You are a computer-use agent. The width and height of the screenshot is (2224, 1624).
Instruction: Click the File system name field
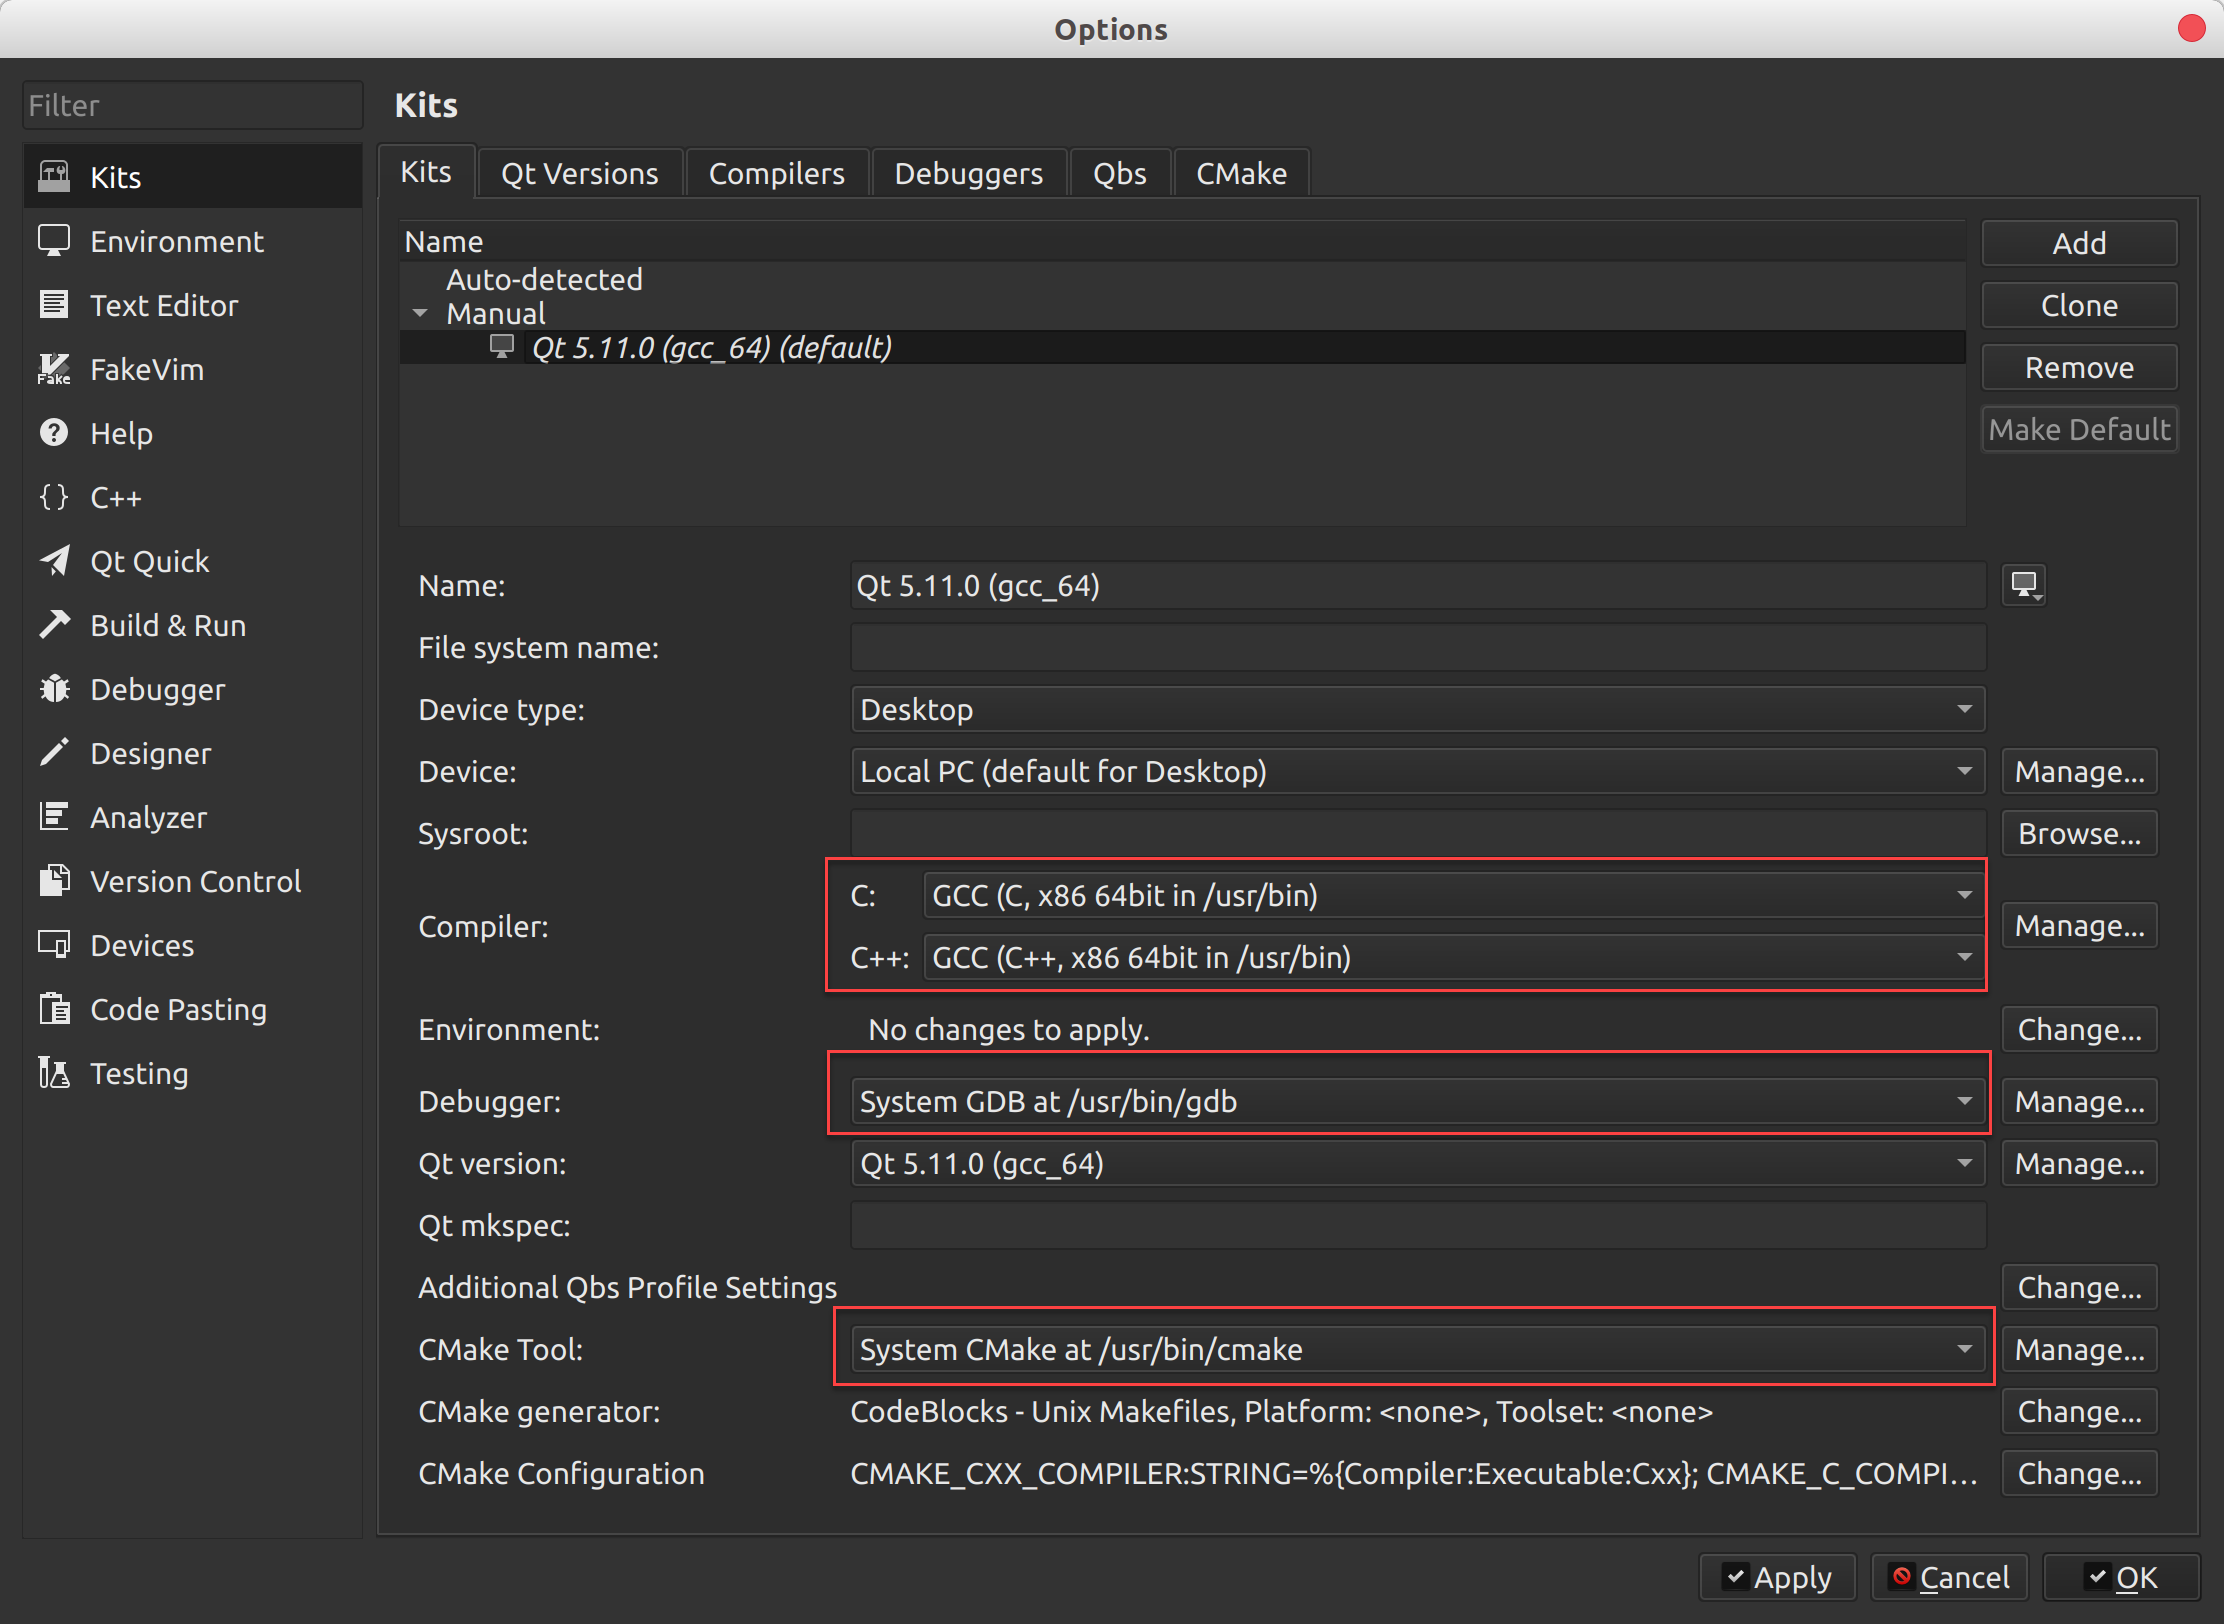pos(1418,647)
